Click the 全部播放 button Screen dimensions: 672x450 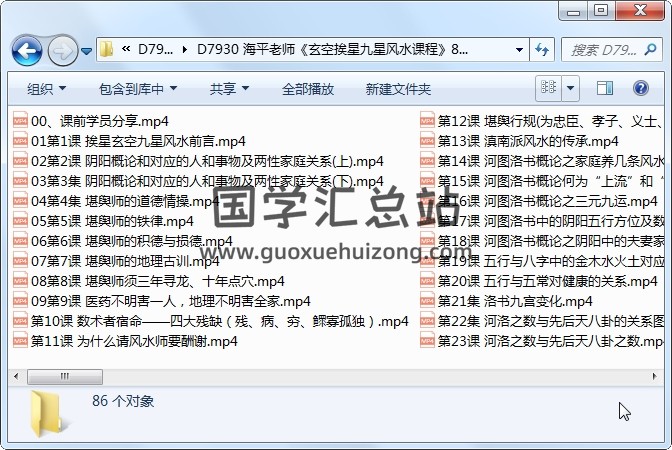tap(308, 89)
